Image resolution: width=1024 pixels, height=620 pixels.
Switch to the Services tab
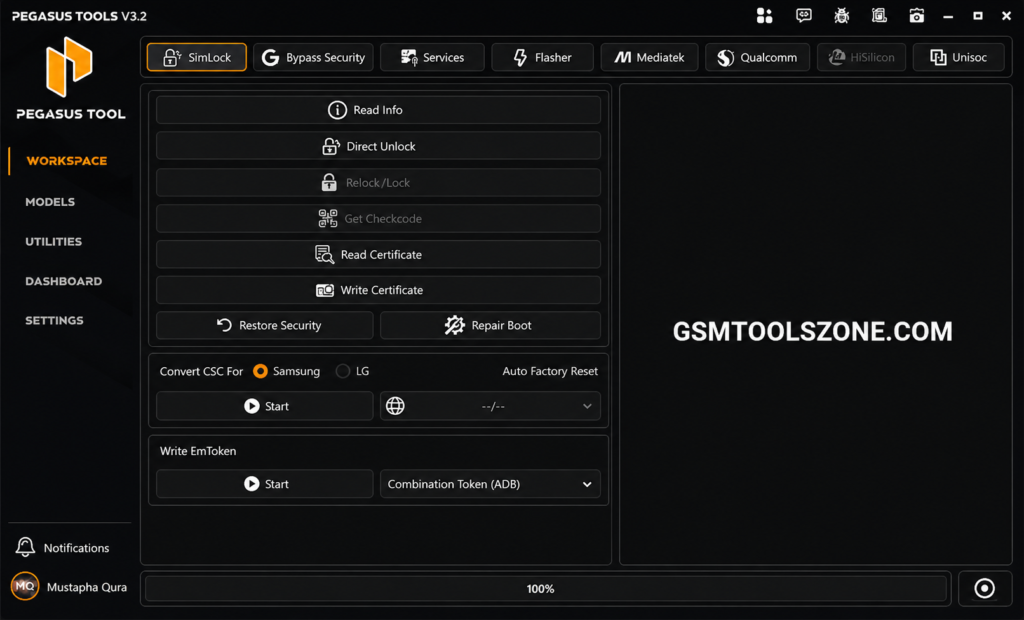pyautogui.click(x=432, y=57)
